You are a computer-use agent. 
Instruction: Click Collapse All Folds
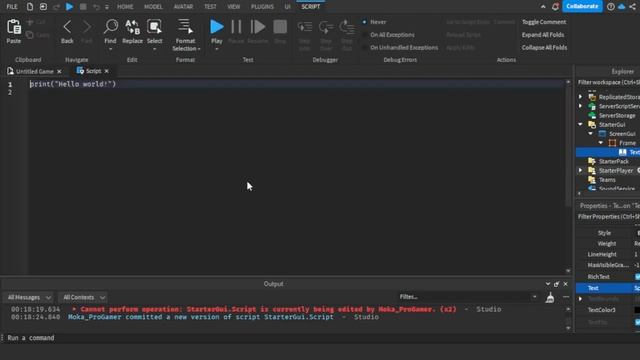tap(544, 47)
